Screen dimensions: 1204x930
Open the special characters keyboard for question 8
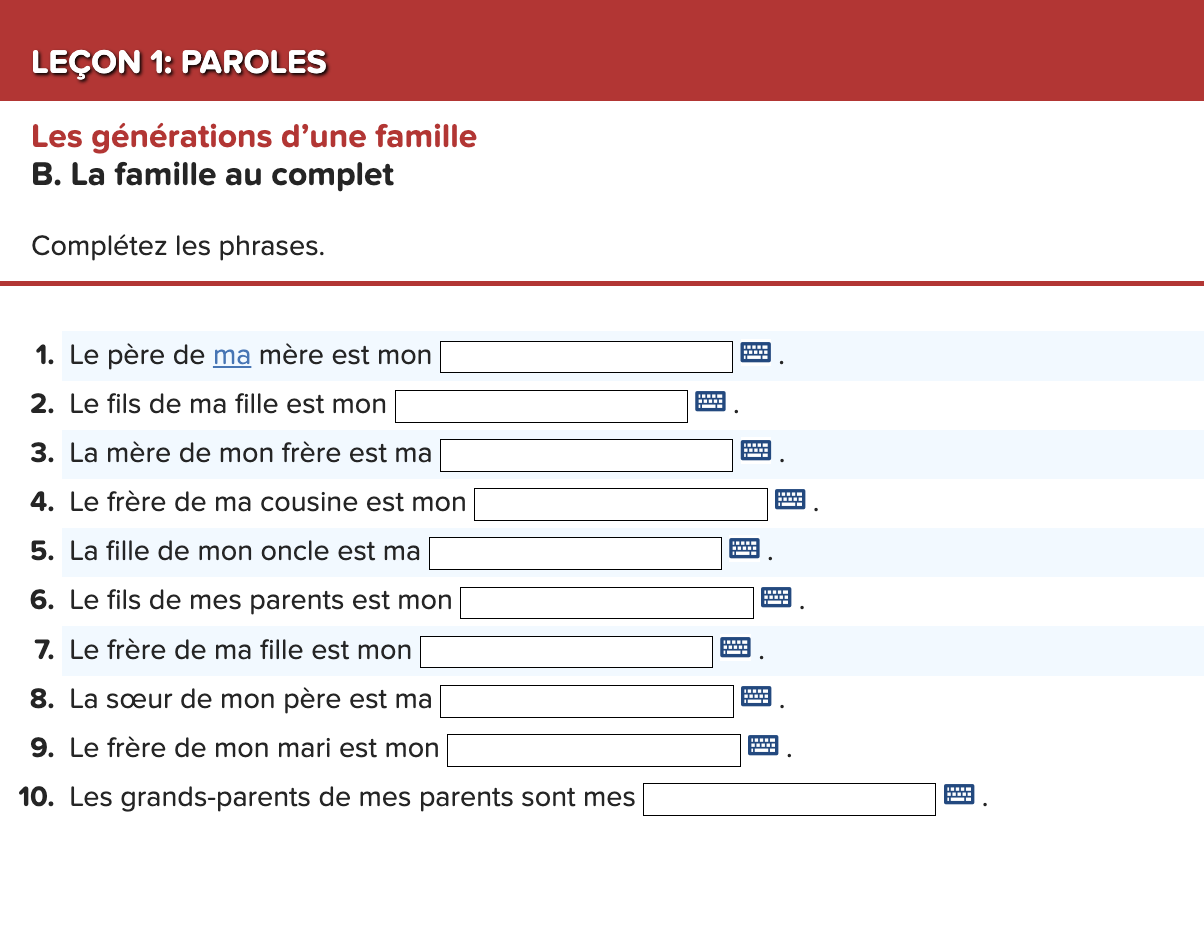tap(756, 696)
